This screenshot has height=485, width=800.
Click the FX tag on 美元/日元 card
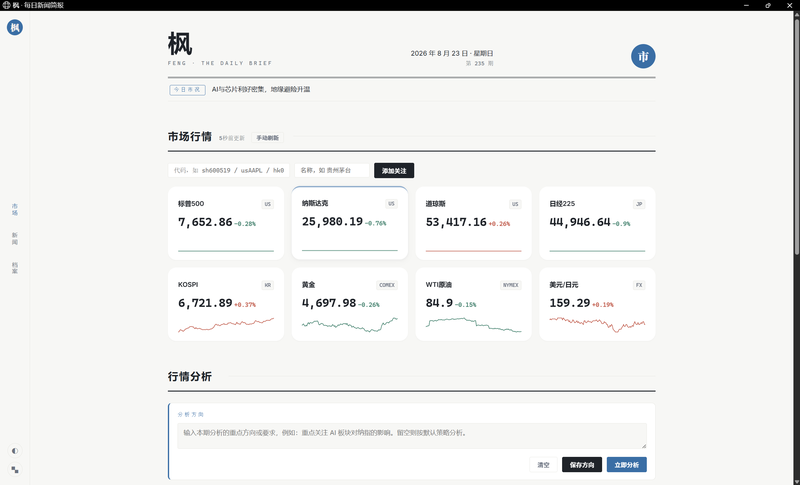[x=639, y=285]
